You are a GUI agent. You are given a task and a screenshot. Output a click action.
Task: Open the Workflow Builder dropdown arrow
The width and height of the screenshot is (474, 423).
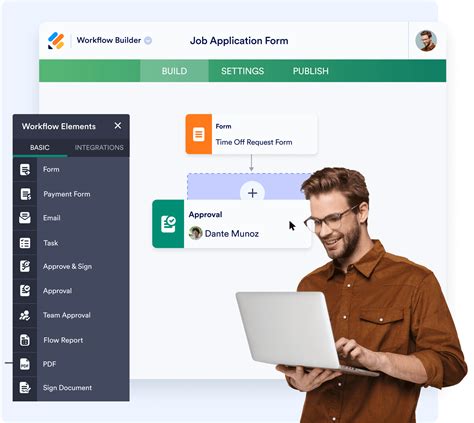148,41
